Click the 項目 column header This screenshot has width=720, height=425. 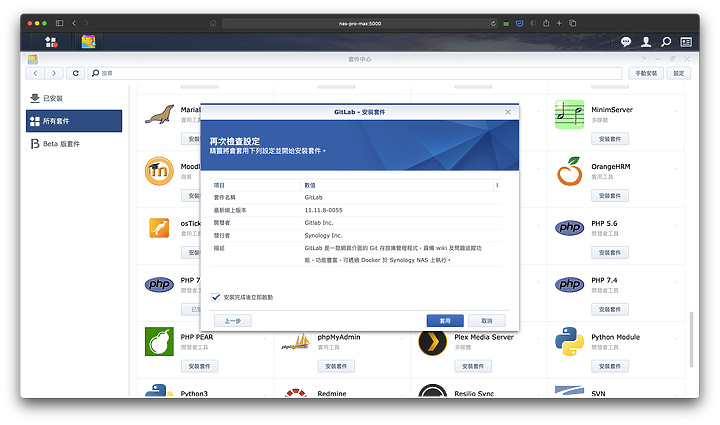coord(219,185)
